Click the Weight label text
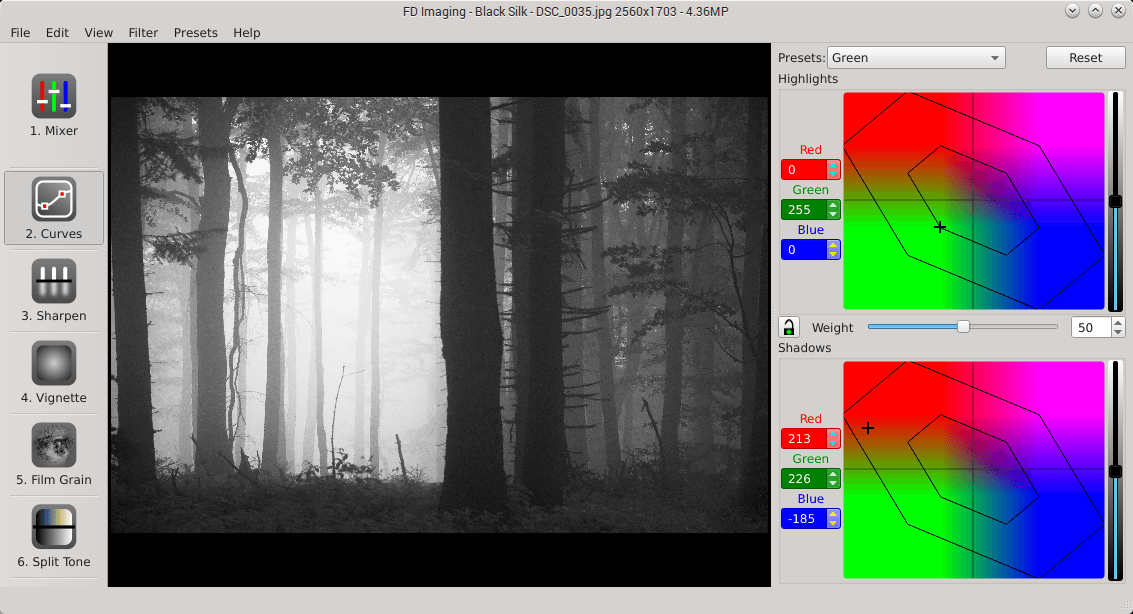 [832, 328]
